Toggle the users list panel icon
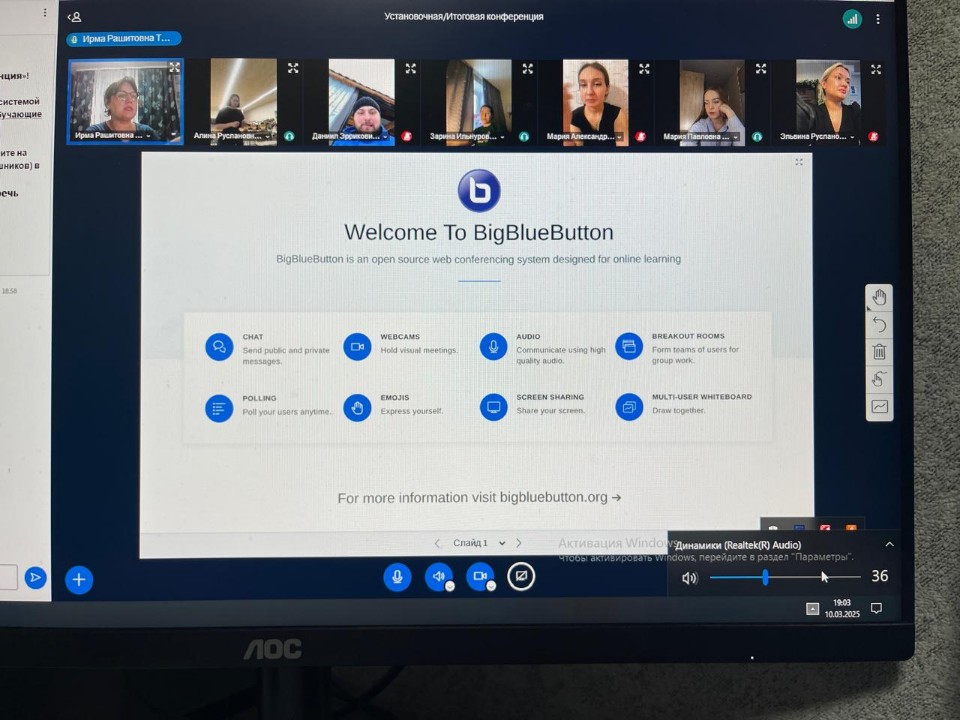This screenshot has width=960, height=720. click(74, 17)
